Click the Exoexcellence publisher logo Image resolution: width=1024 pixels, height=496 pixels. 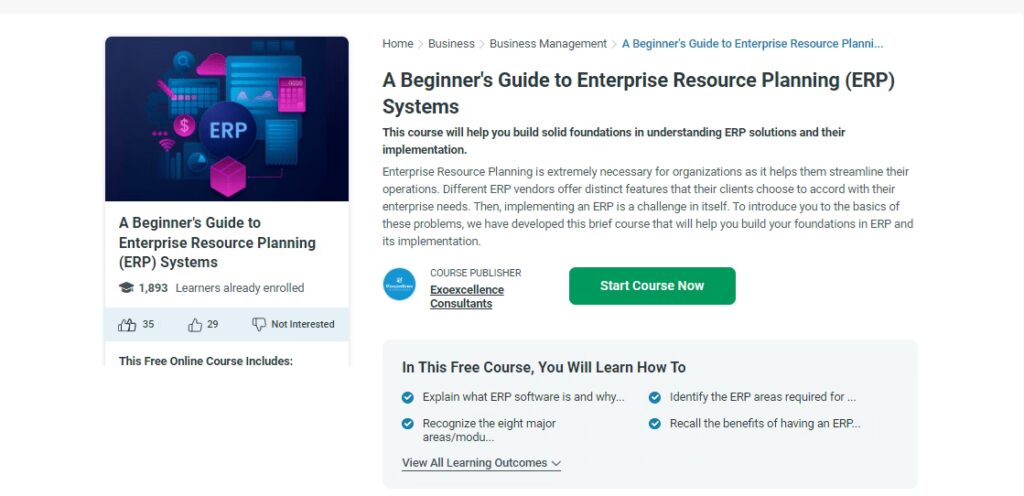[399, 284]
